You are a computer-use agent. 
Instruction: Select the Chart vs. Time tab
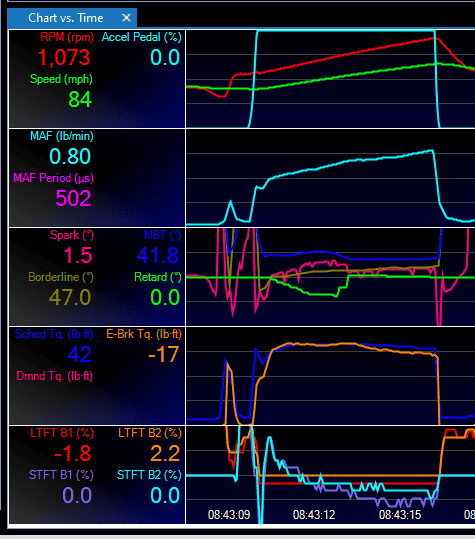(66, 18)
